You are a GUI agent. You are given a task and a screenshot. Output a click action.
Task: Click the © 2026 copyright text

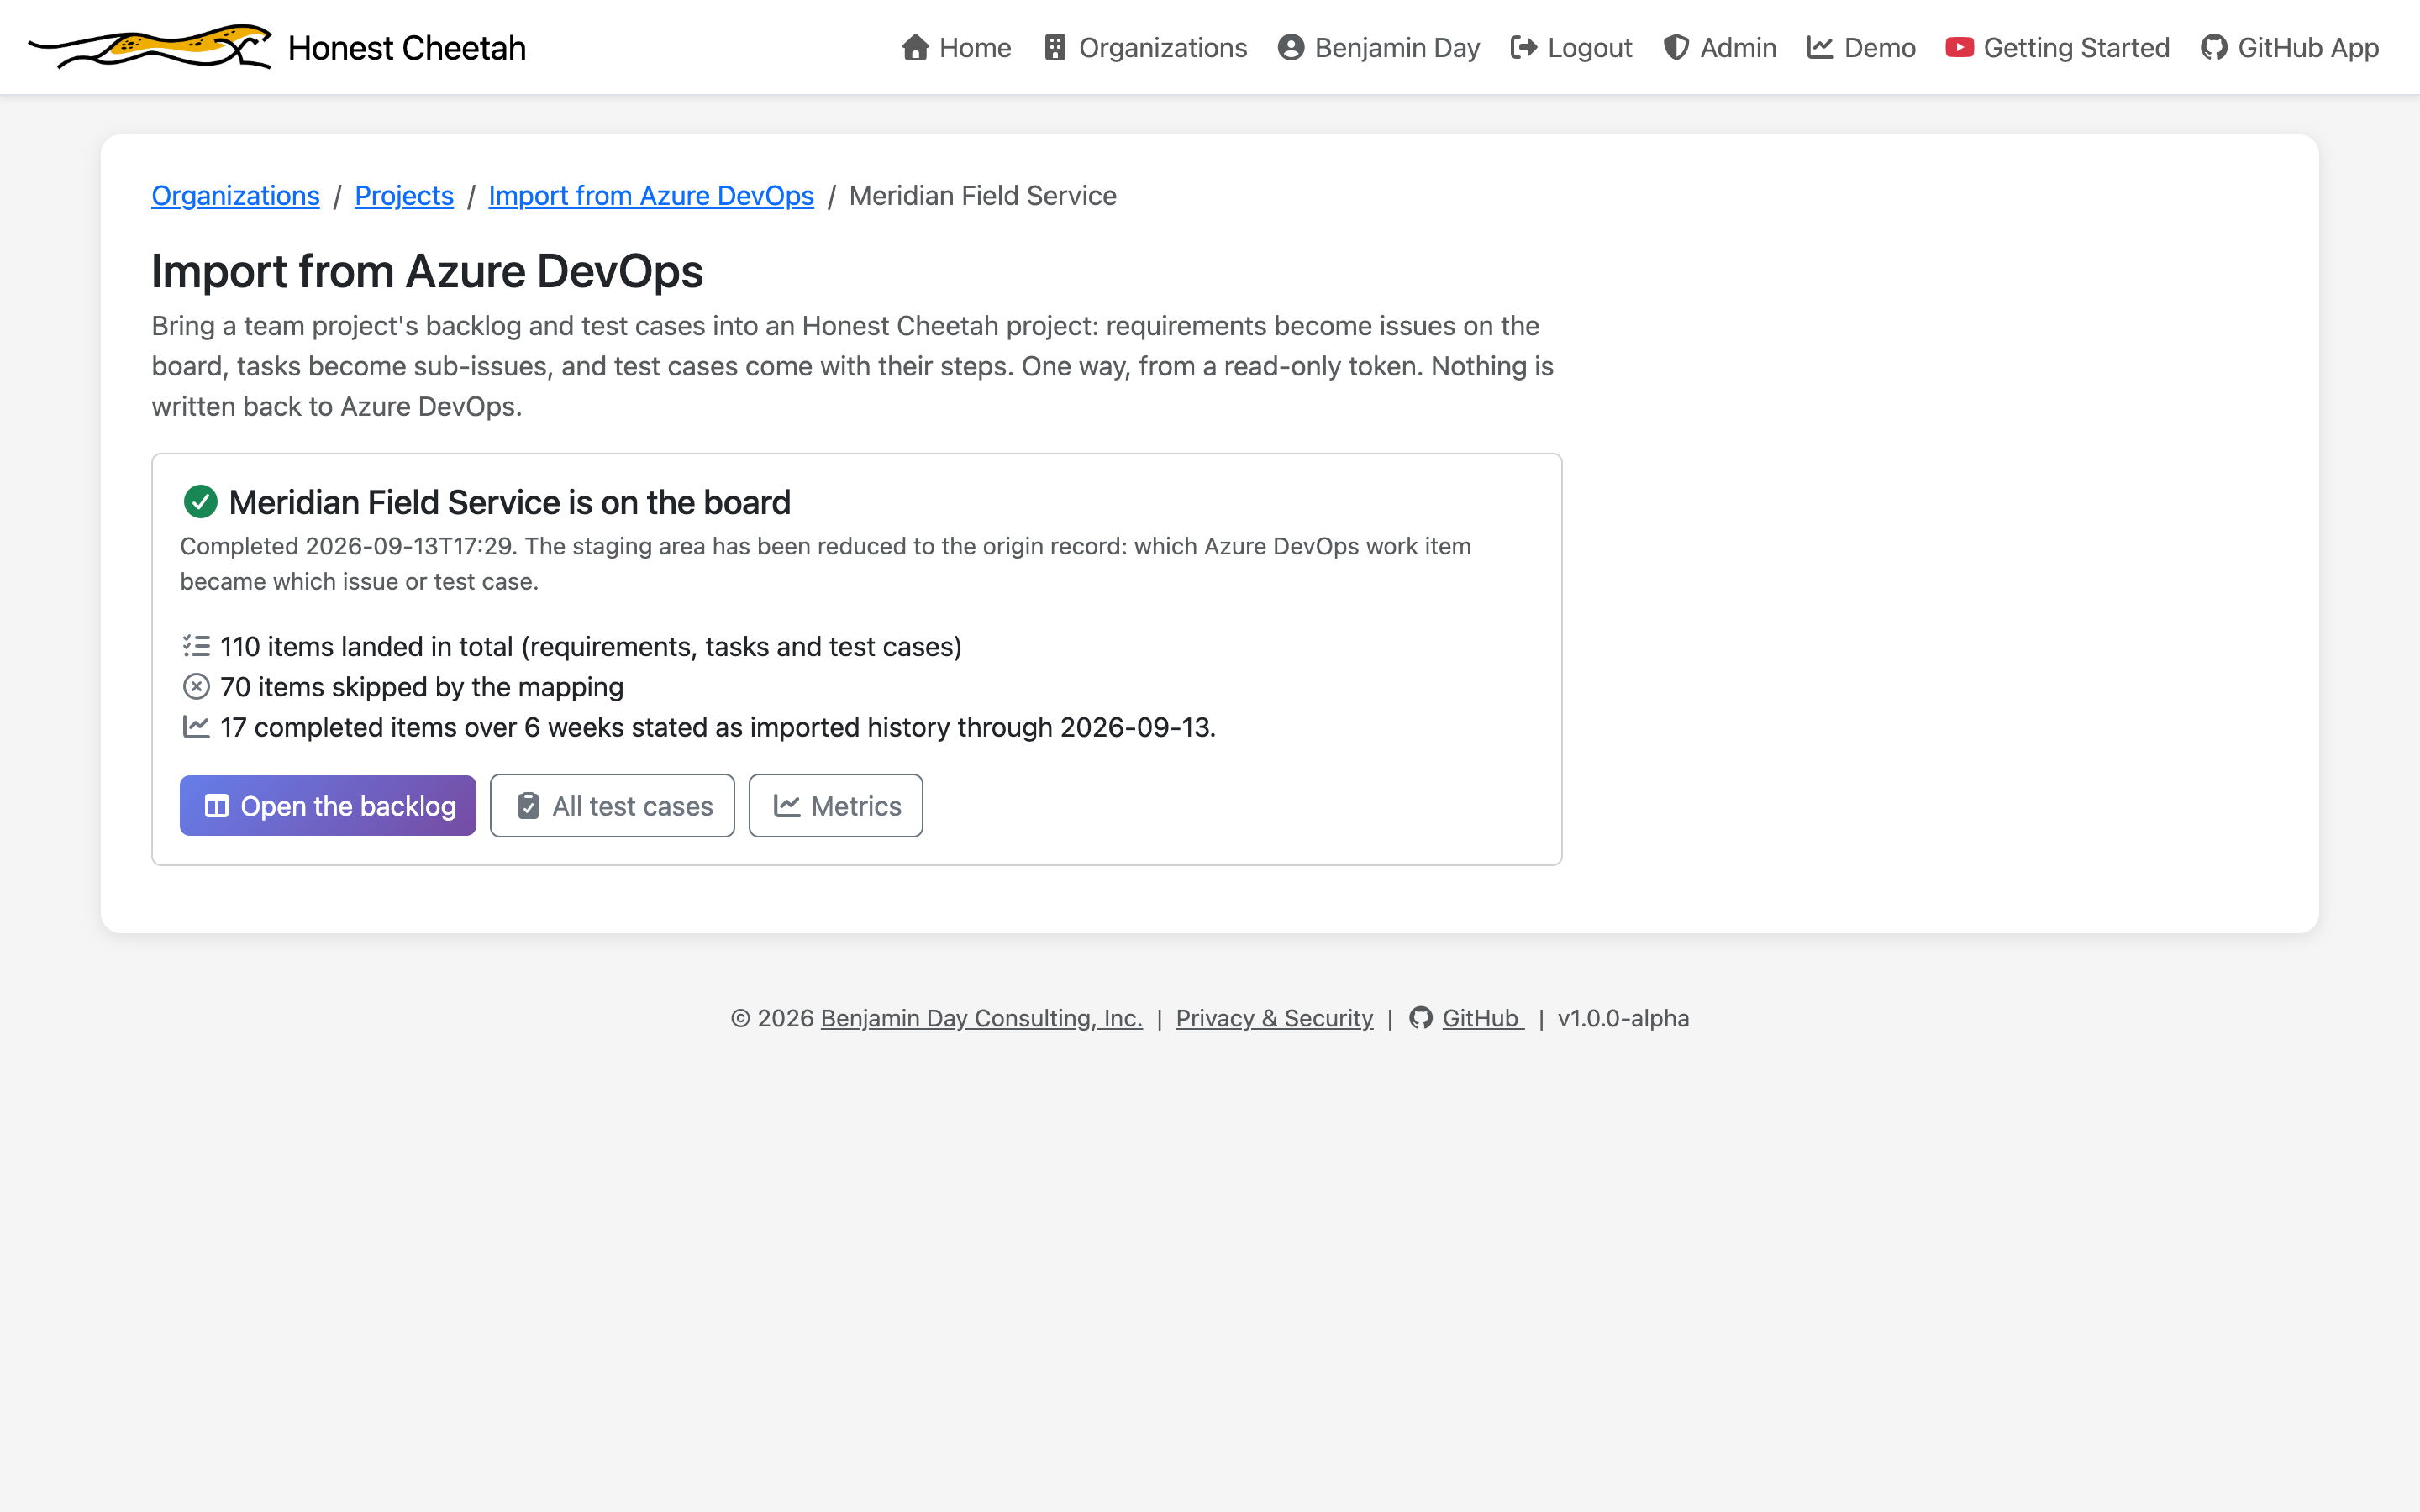[x=772, y=1018]
